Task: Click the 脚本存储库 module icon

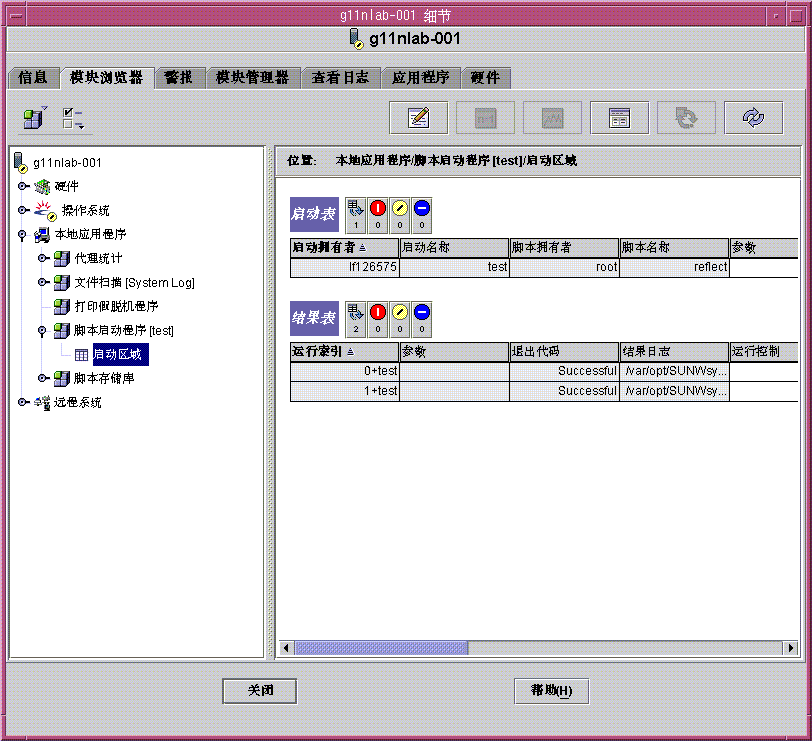Action: pyautogui.click(x=62, y=379)
